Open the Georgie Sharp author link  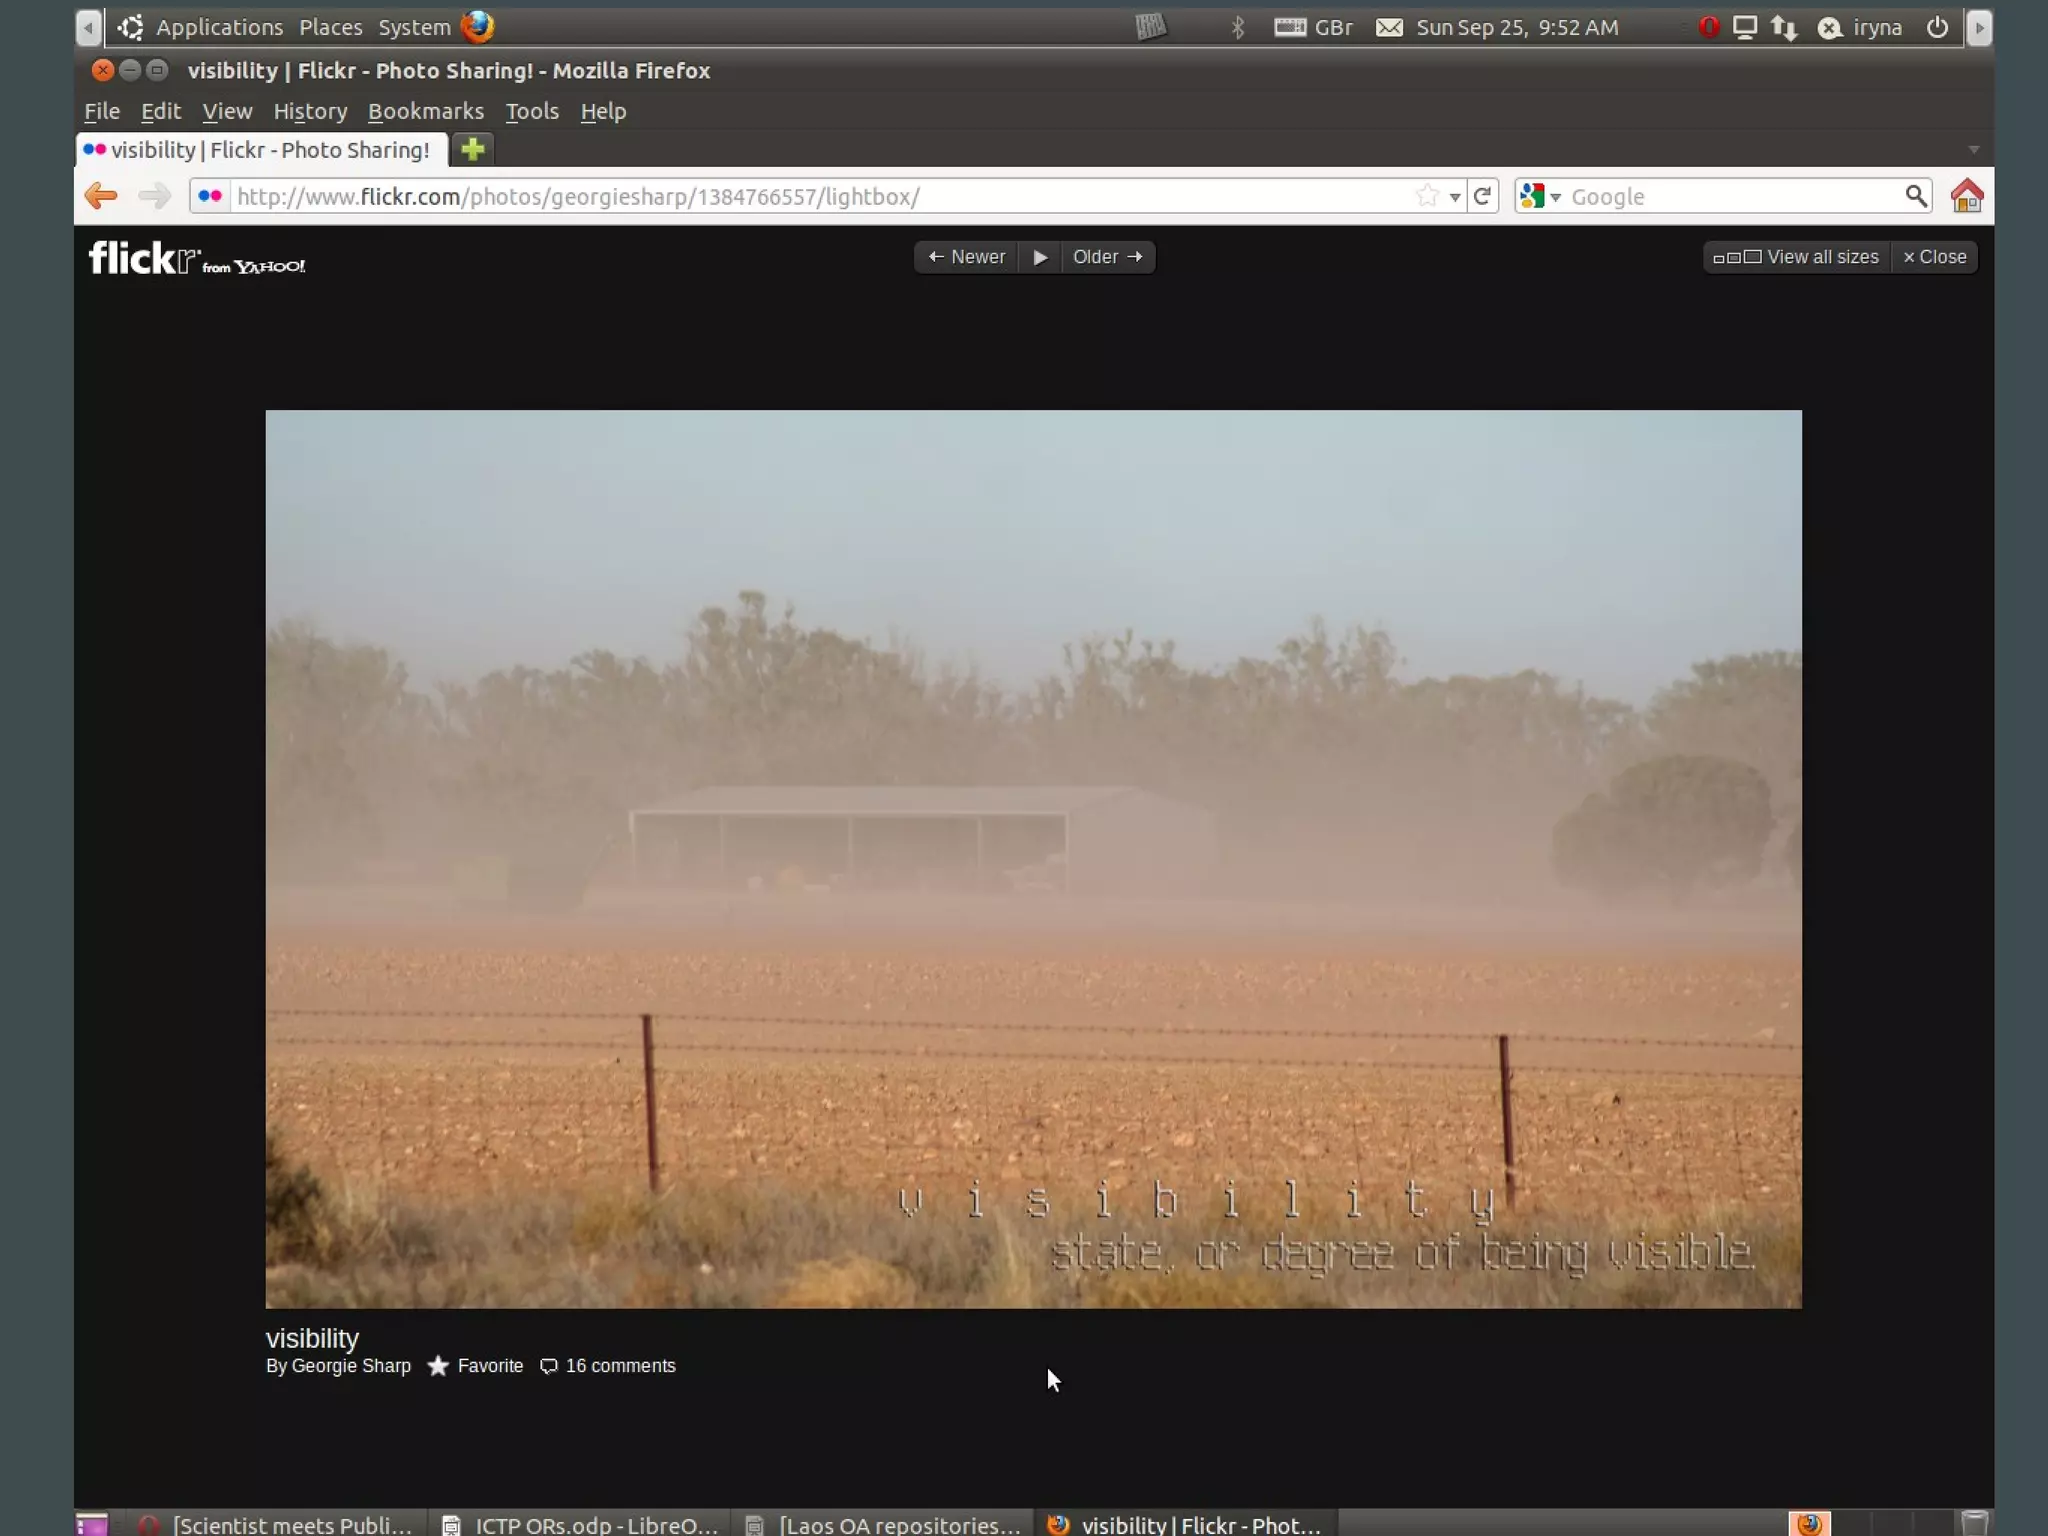[x=351, y=1366]
